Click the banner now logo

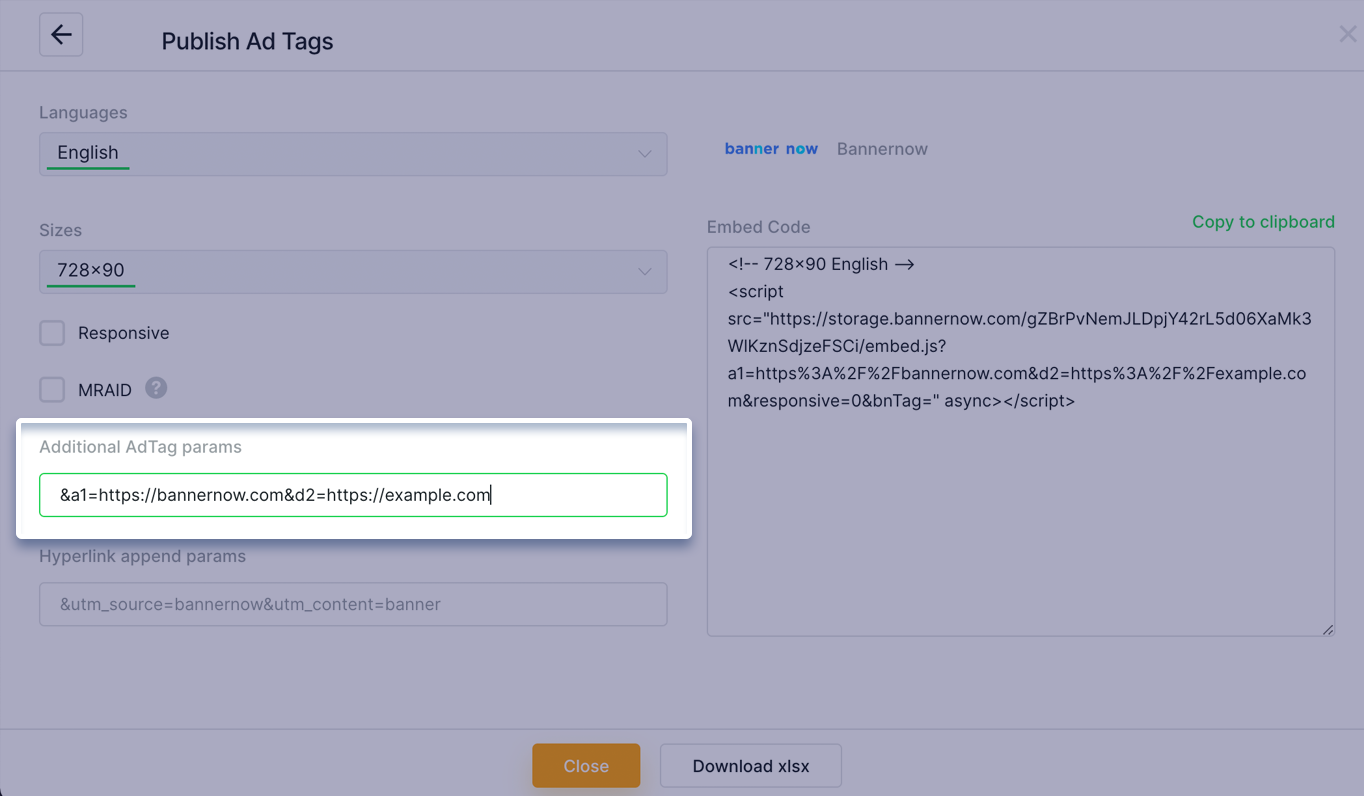coord(771,149)
